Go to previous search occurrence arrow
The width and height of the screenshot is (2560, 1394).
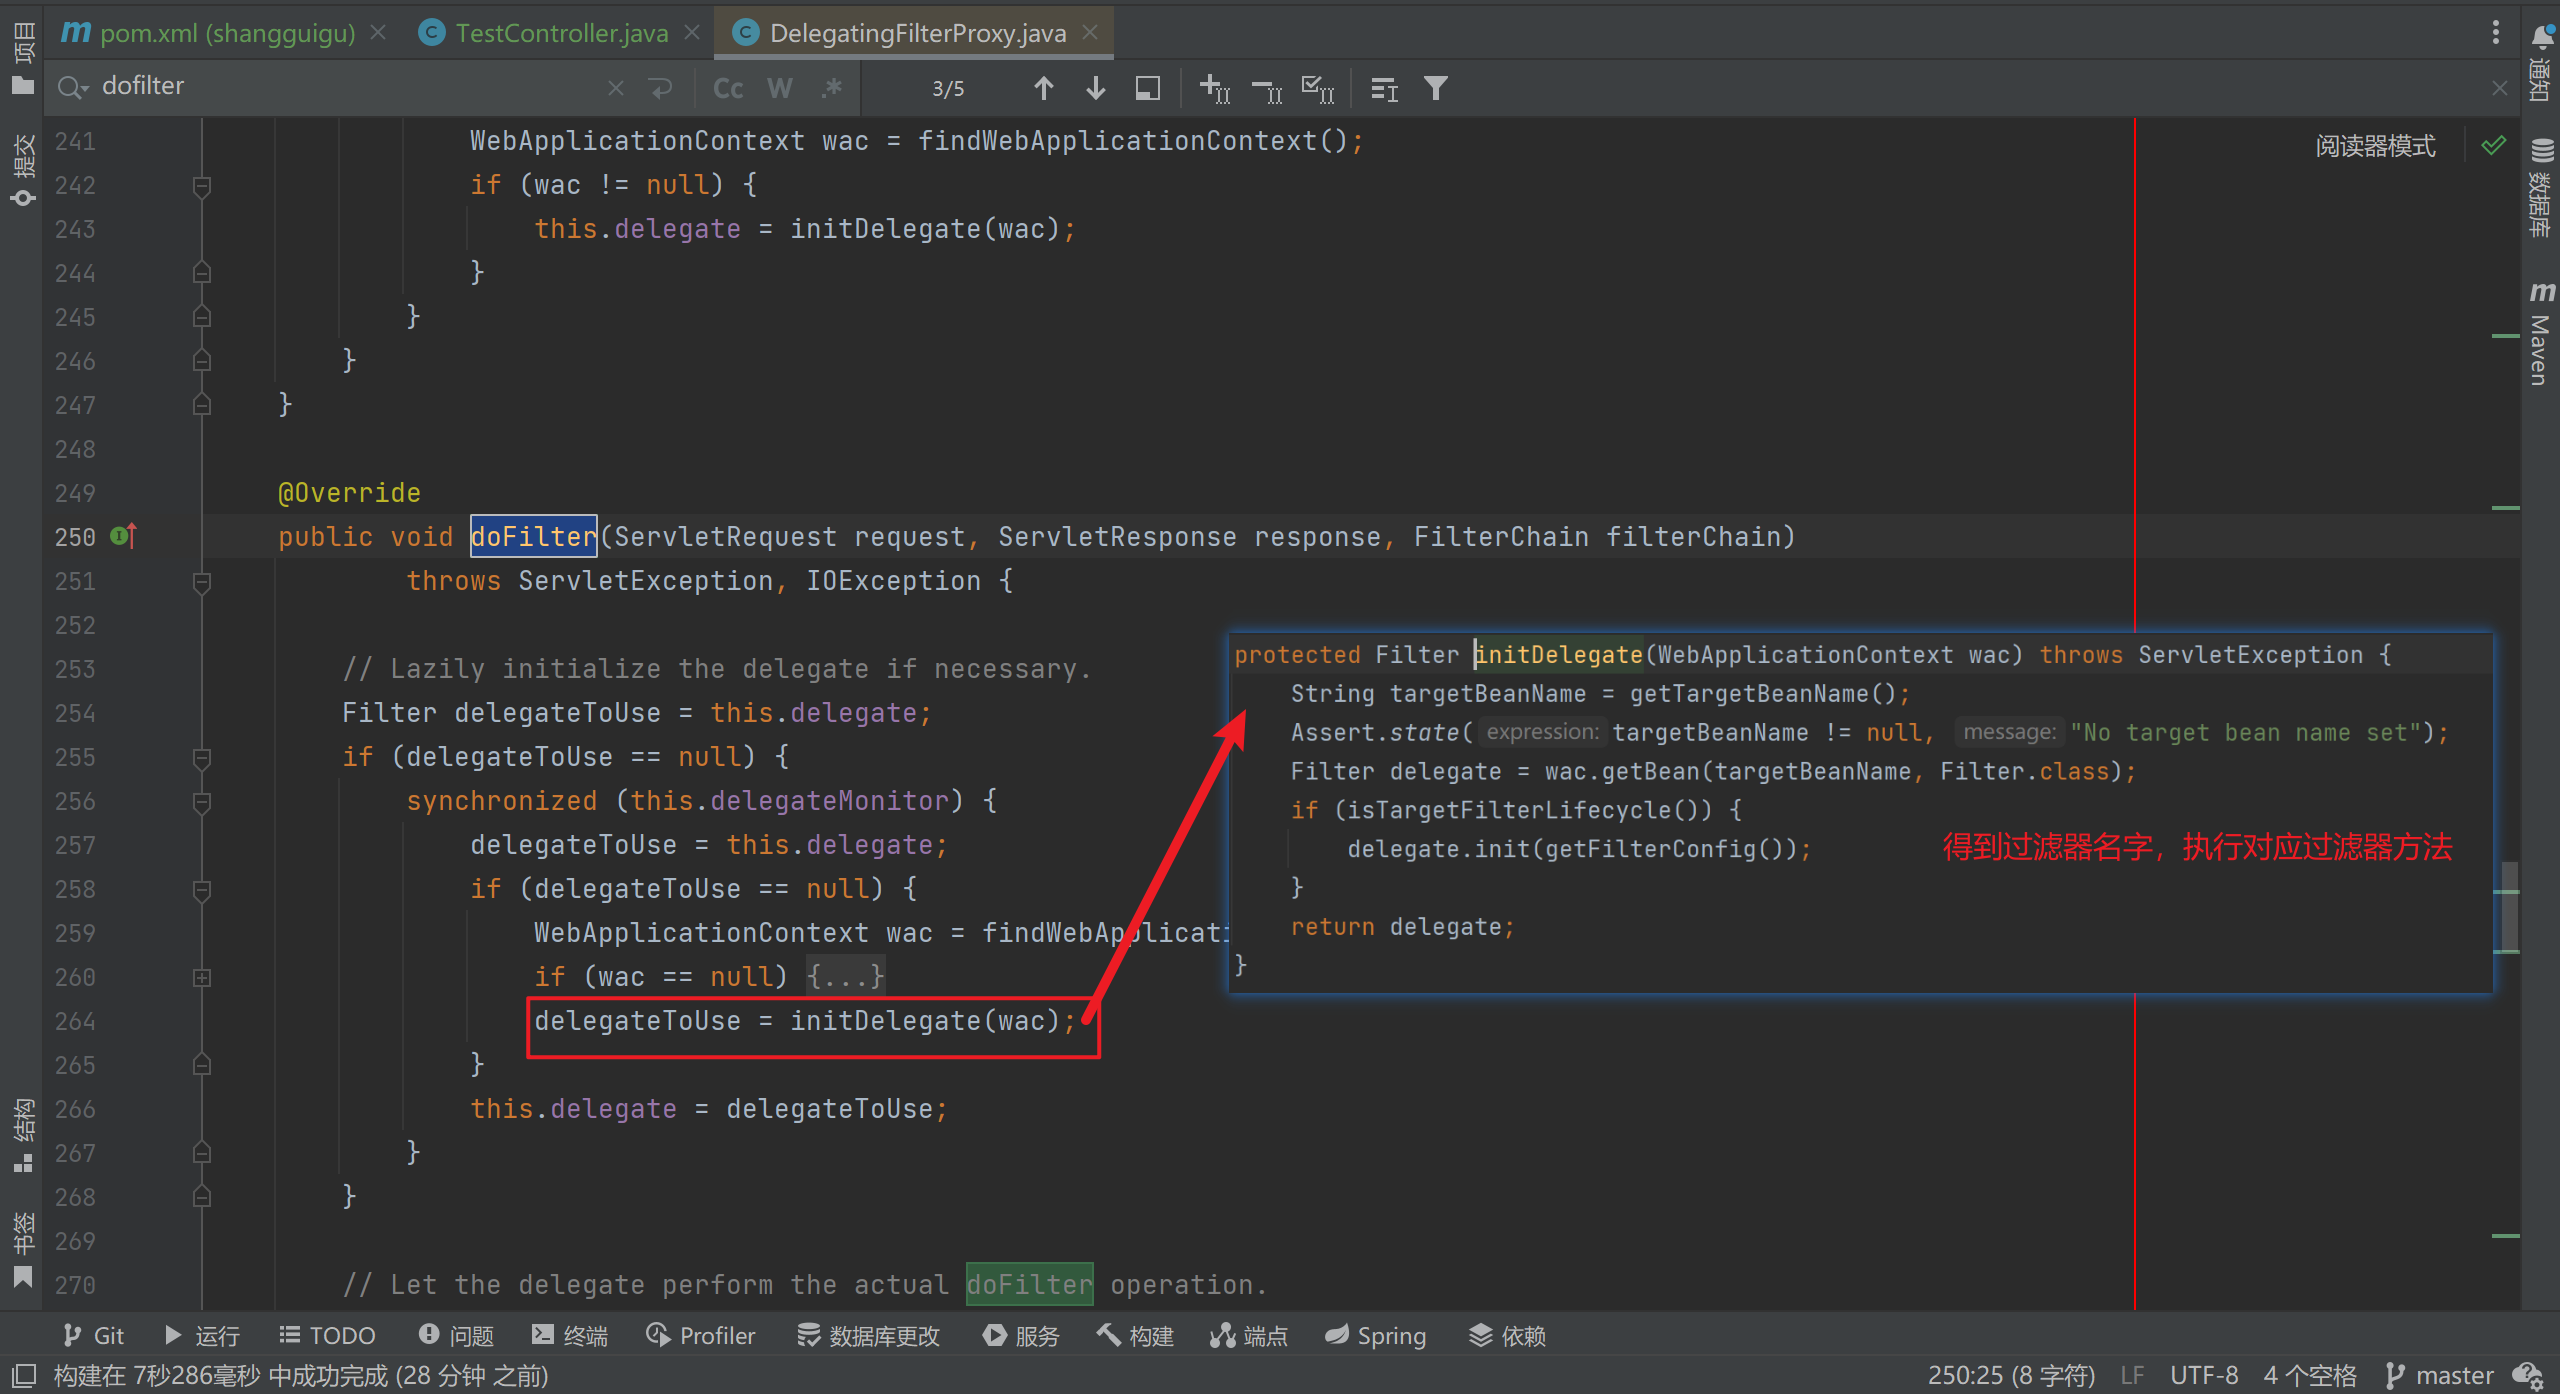1043,89
